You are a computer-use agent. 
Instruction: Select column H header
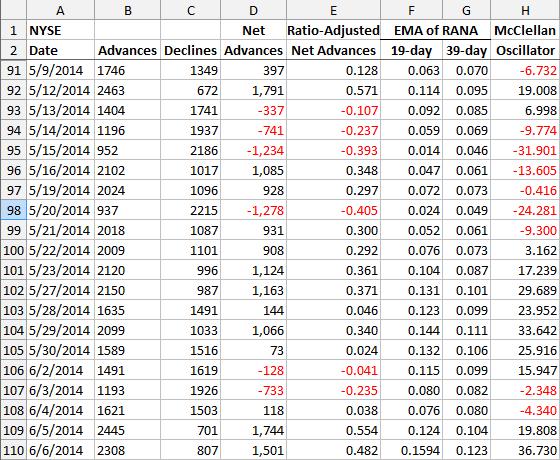(x=525, y=10)
